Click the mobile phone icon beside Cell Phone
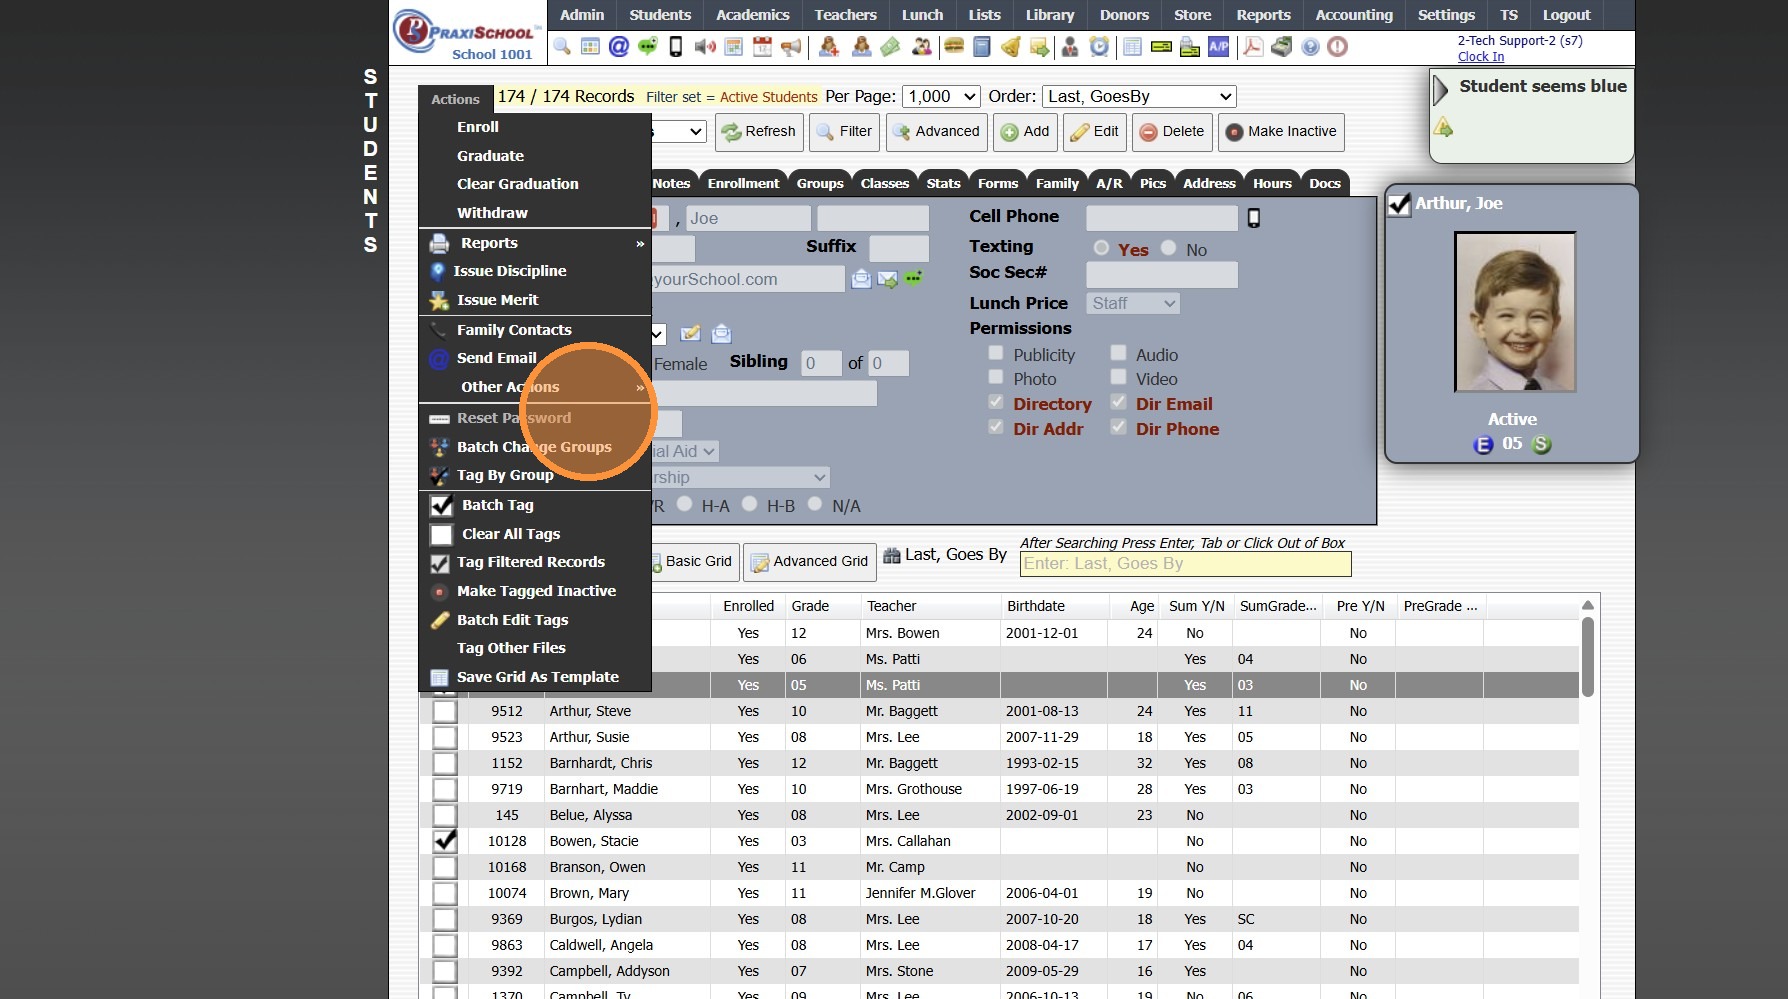This screenshot has height=999, width=1788. point(1254,218)
